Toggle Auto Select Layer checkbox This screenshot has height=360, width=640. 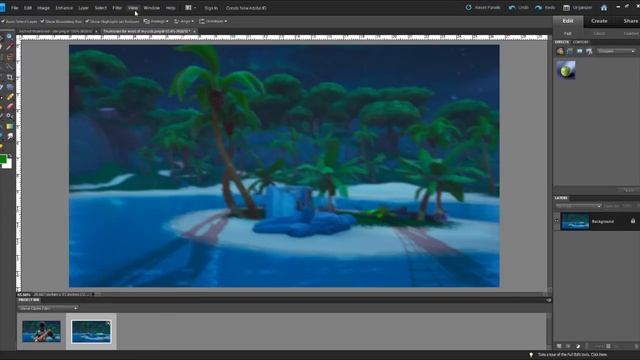click(3, 21)
